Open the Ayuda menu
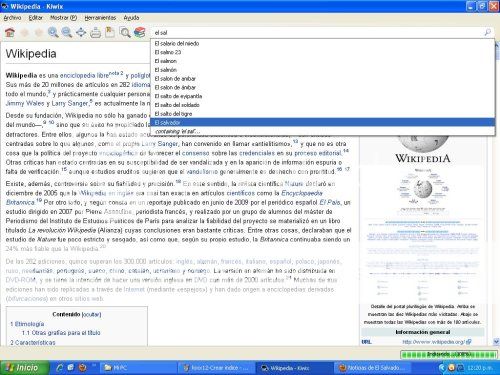The width and height of the screenshot is (500, 375). click(x=131, y=18)
